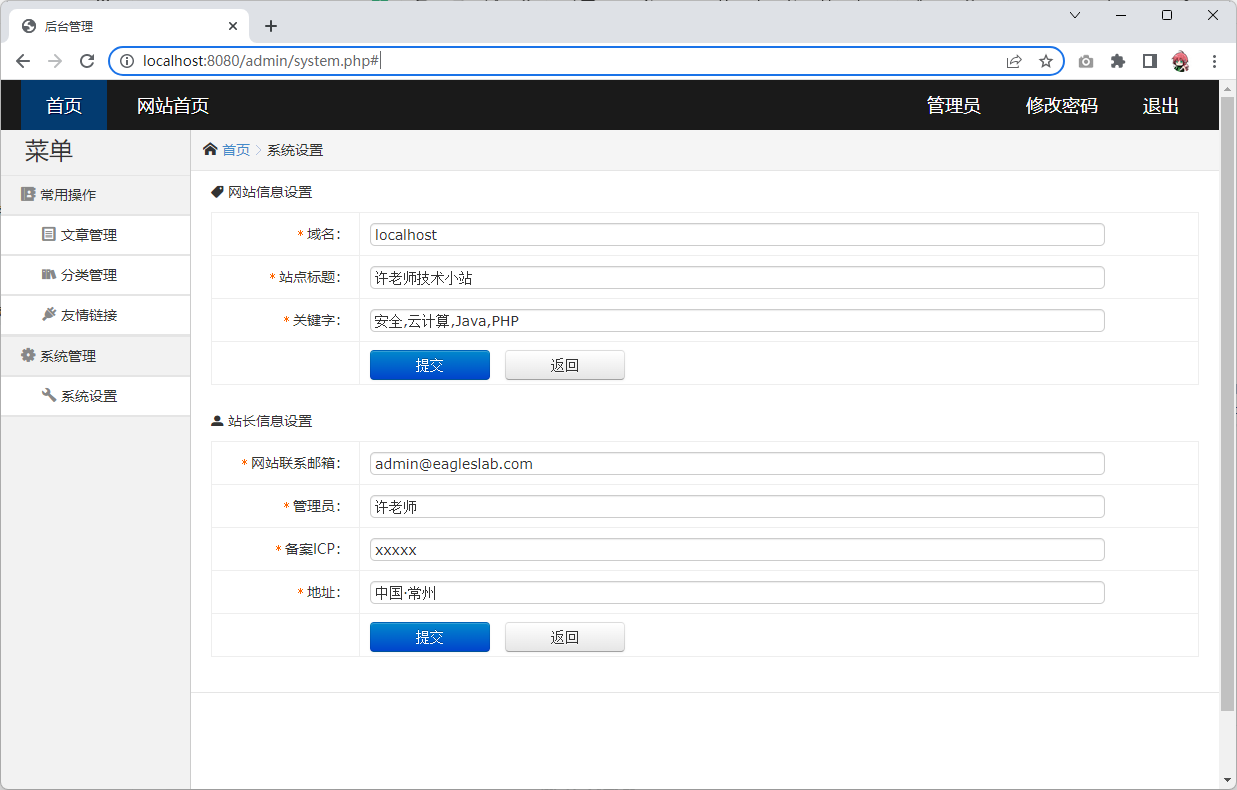Viewport: 1237px width, 790px height.
Task: Click the share page icon in address bar
Action: point(1014,61)
